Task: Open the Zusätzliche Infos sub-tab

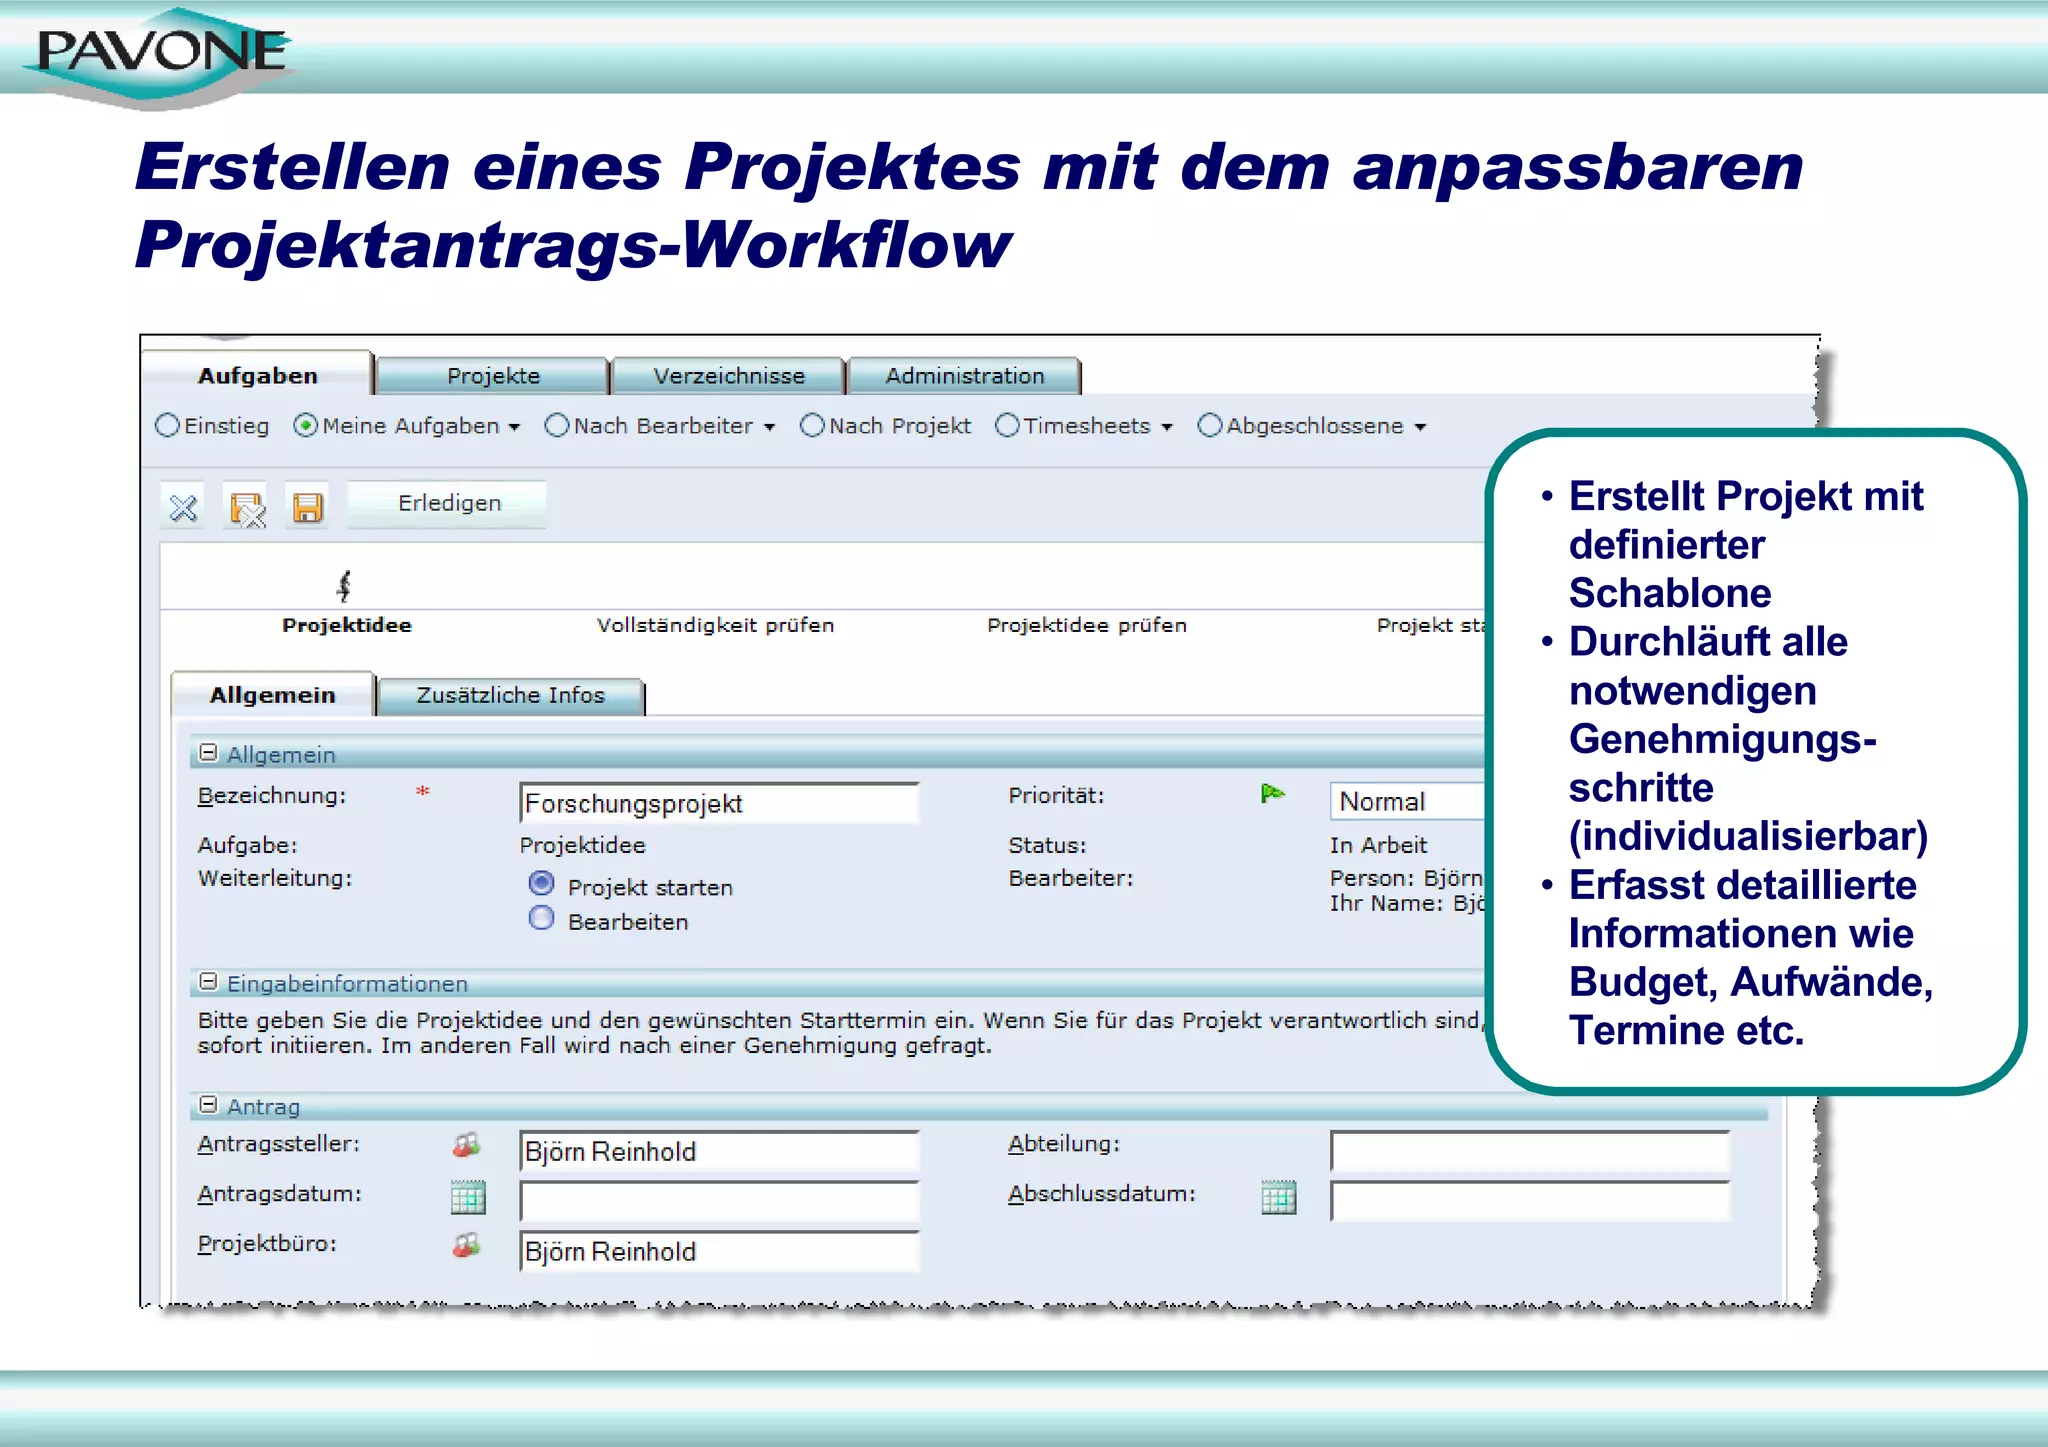Action: pos(511,696)
